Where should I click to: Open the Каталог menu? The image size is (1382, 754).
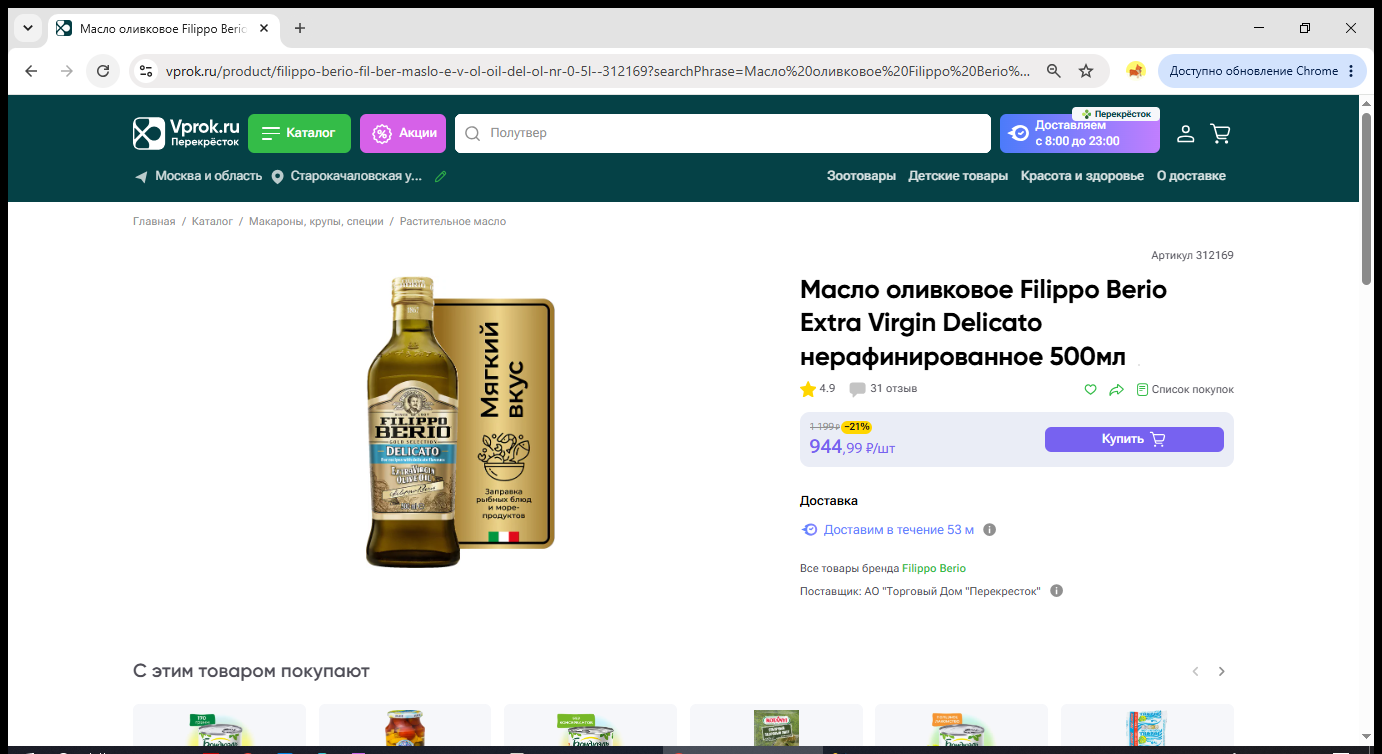299,133
